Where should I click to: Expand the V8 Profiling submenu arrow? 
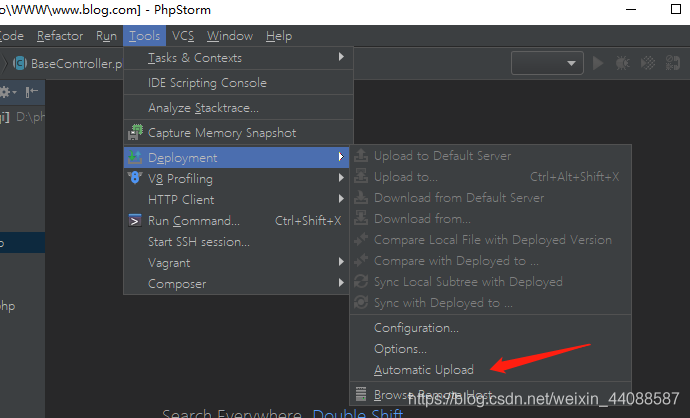click(341, 178)
